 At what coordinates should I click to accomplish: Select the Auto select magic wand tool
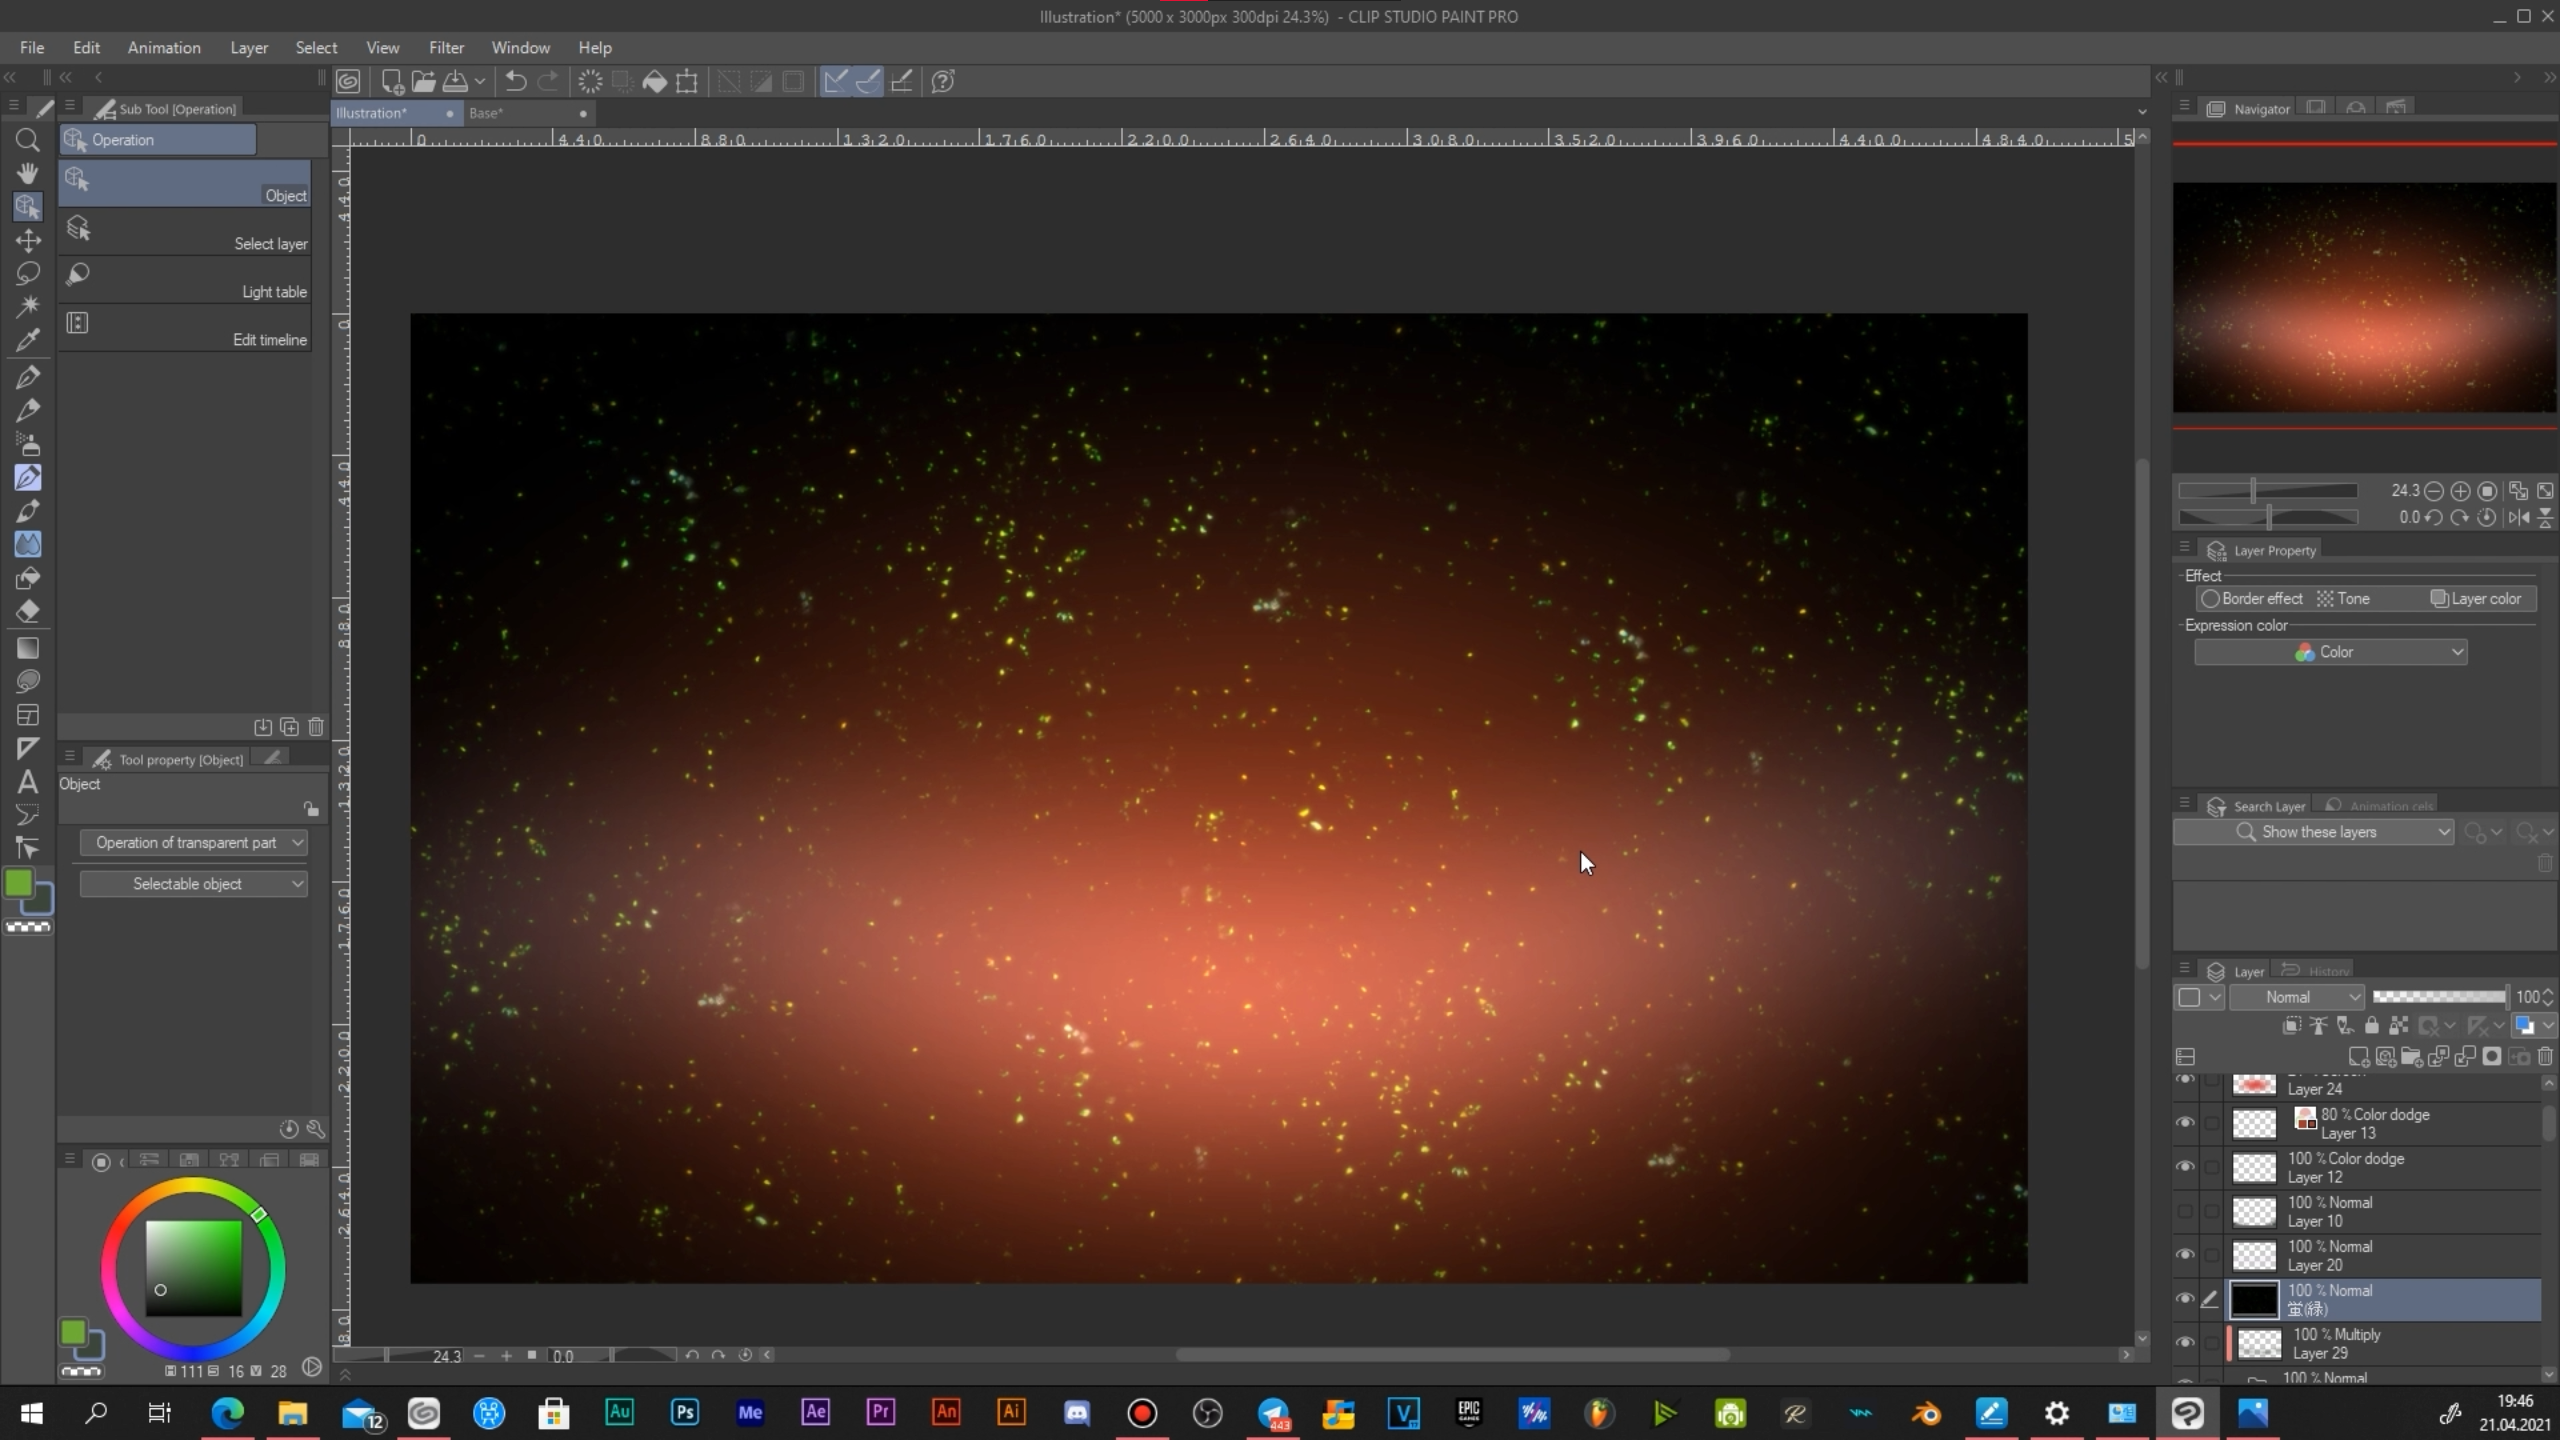click(x=27, y=305)
